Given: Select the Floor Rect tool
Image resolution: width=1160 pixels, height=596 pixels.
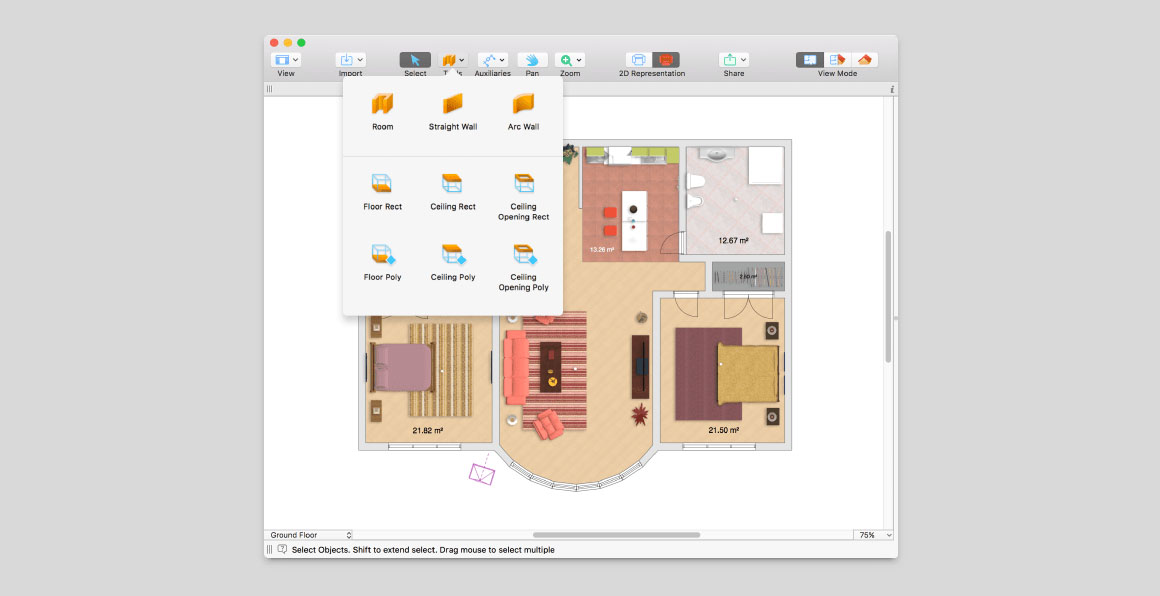Looking at the screenshot, I should [382, 192].
